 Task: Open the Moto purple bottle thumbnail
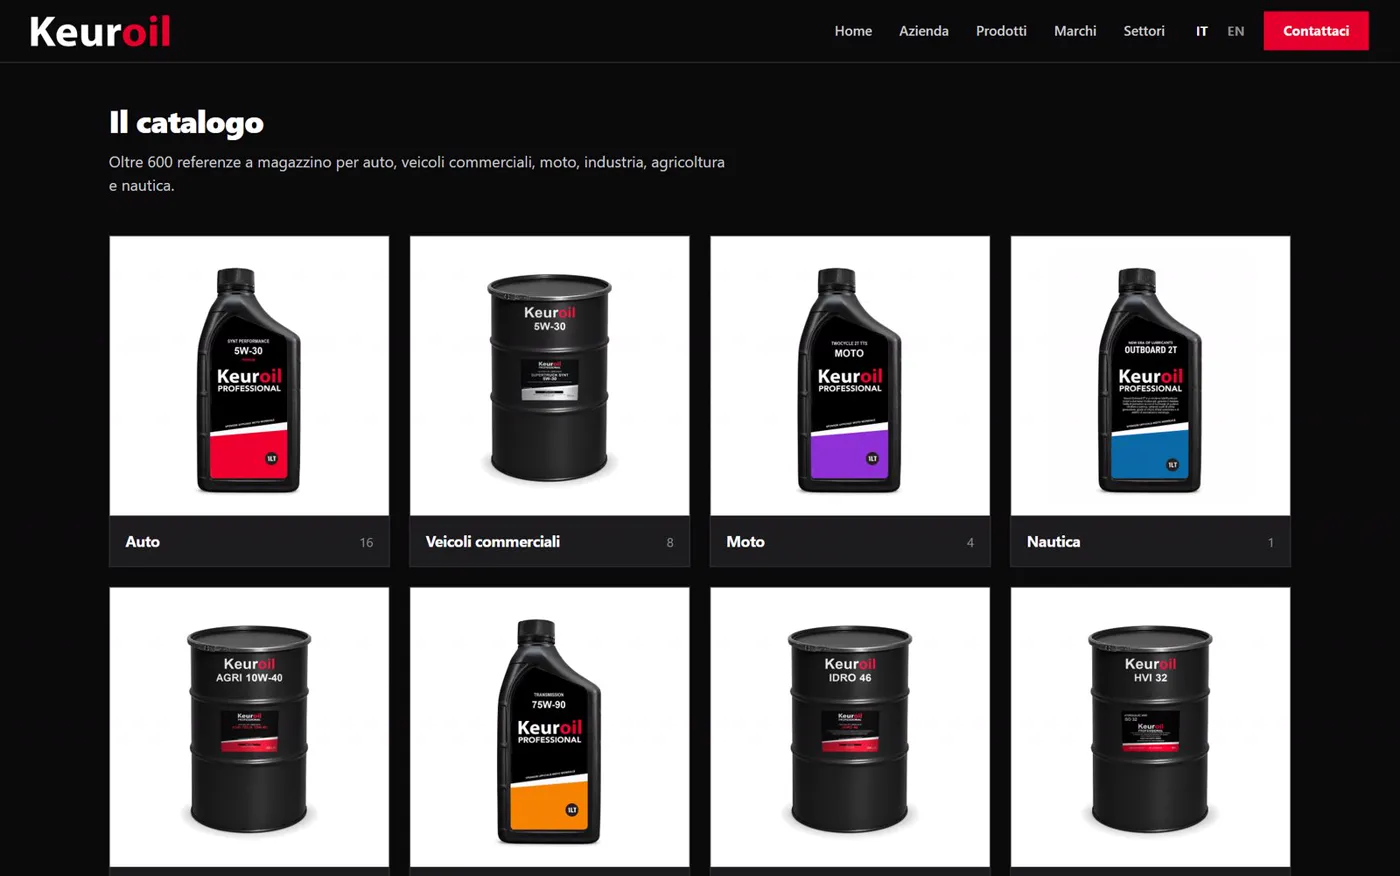(850, 376)
